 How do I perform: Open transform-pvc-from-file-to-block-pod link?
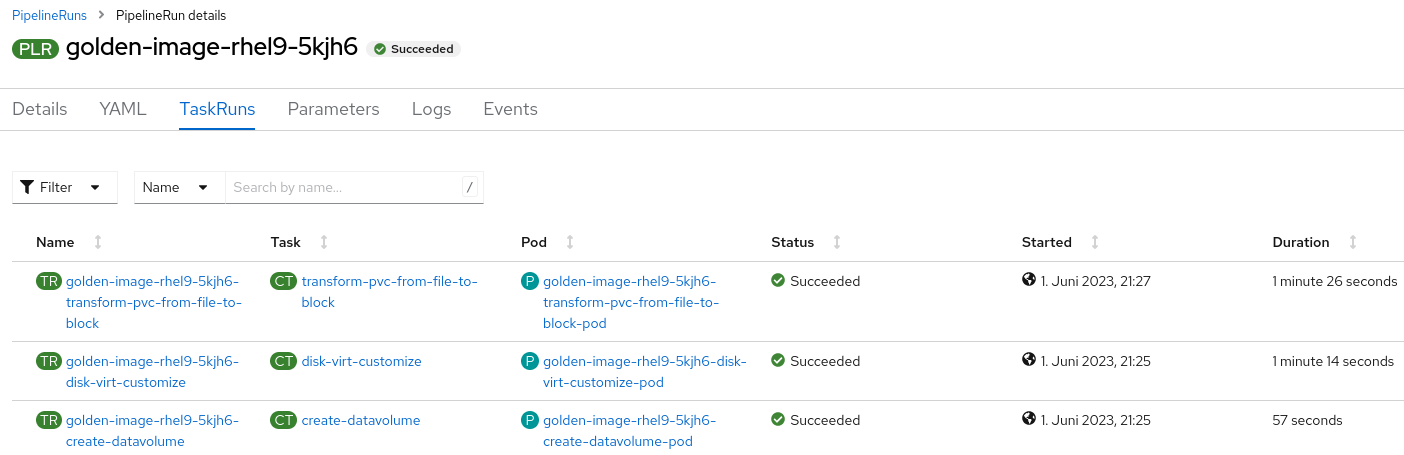click(x=631, y=302)
